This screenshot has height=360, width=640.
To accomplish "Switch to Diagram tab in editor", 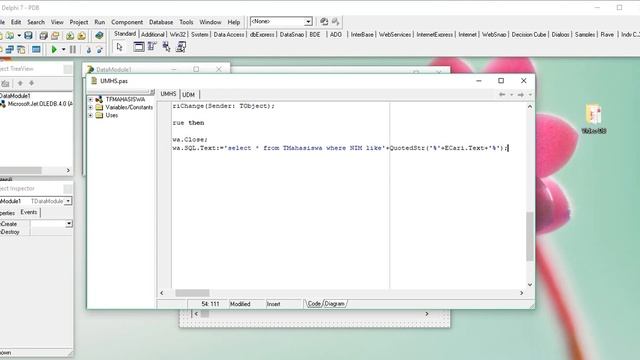I will click(x=334, y=304).
